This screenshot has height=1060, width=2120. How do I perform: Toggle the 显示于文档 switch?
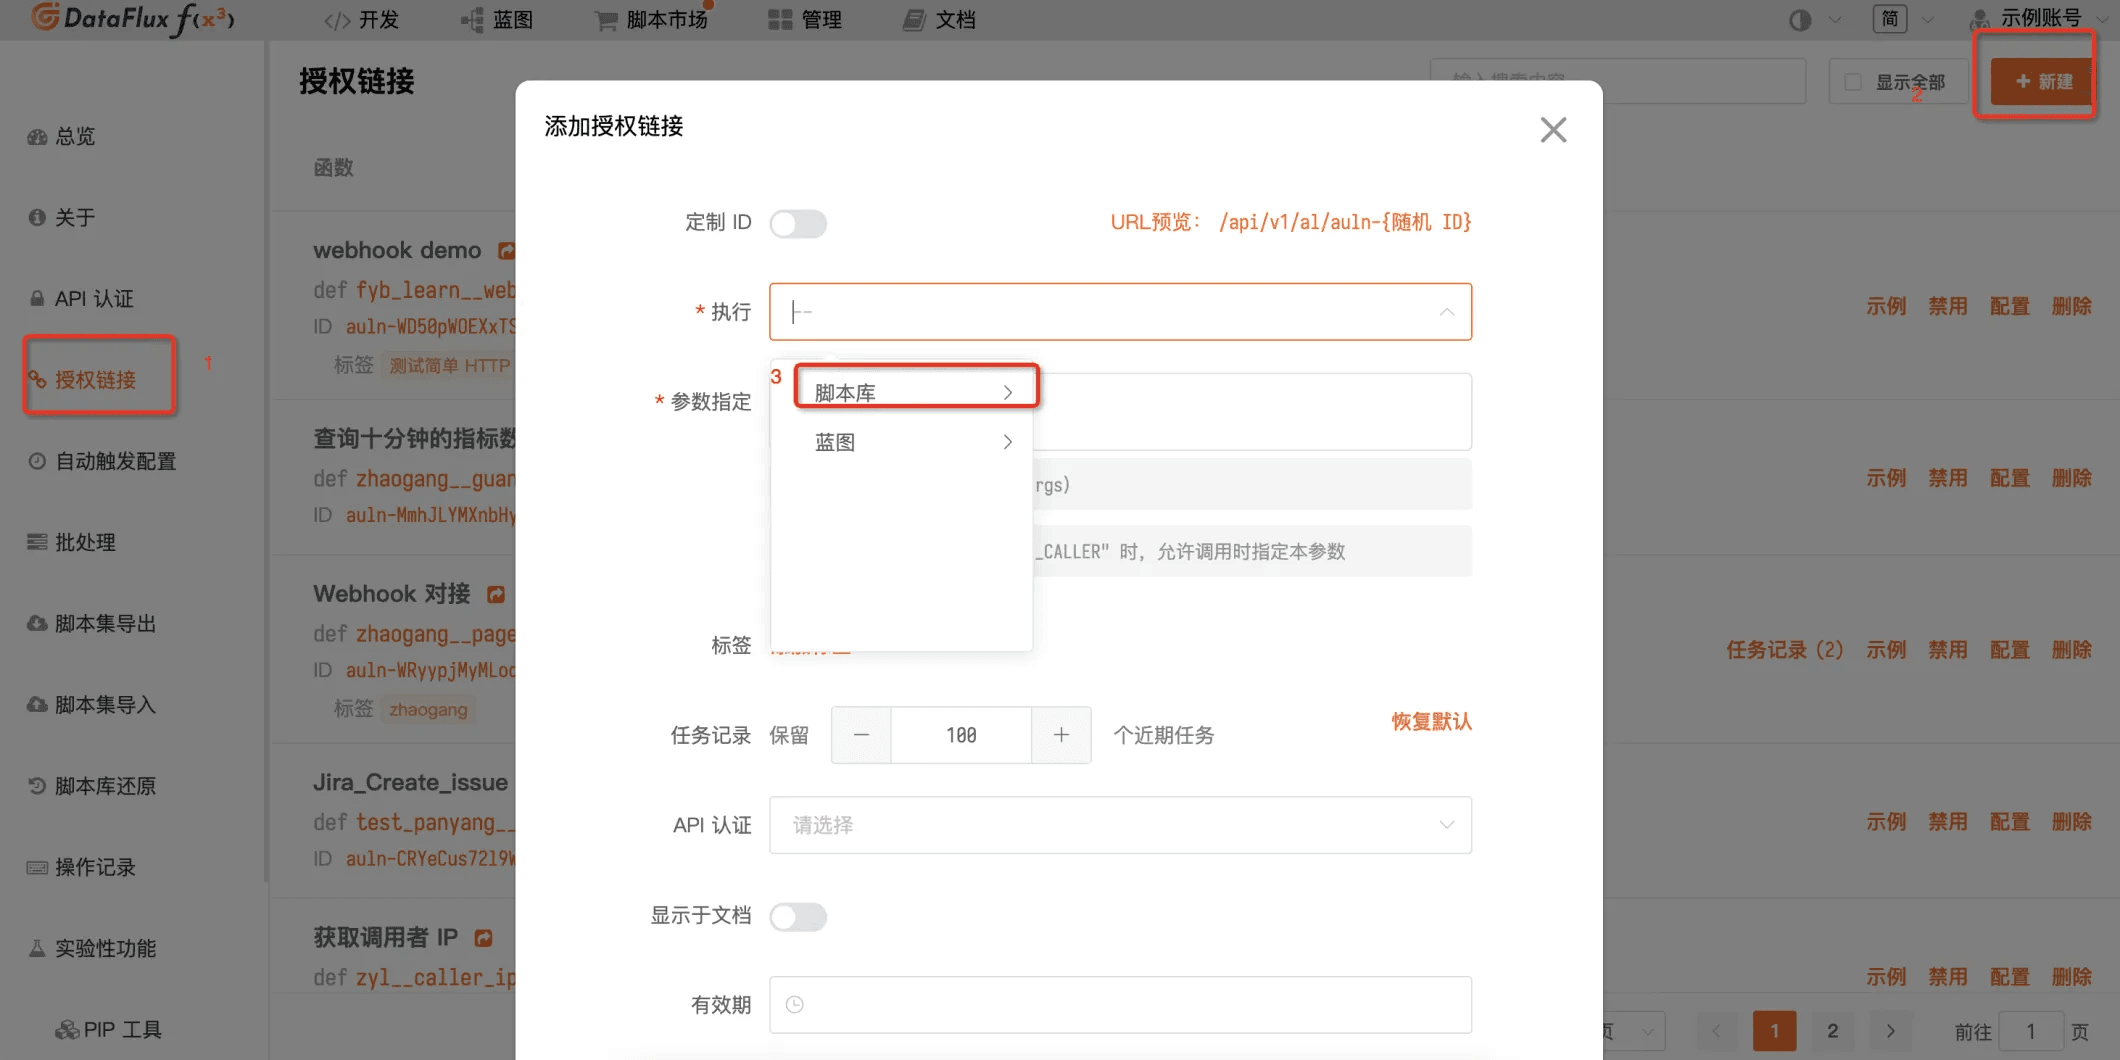[798, 916]
